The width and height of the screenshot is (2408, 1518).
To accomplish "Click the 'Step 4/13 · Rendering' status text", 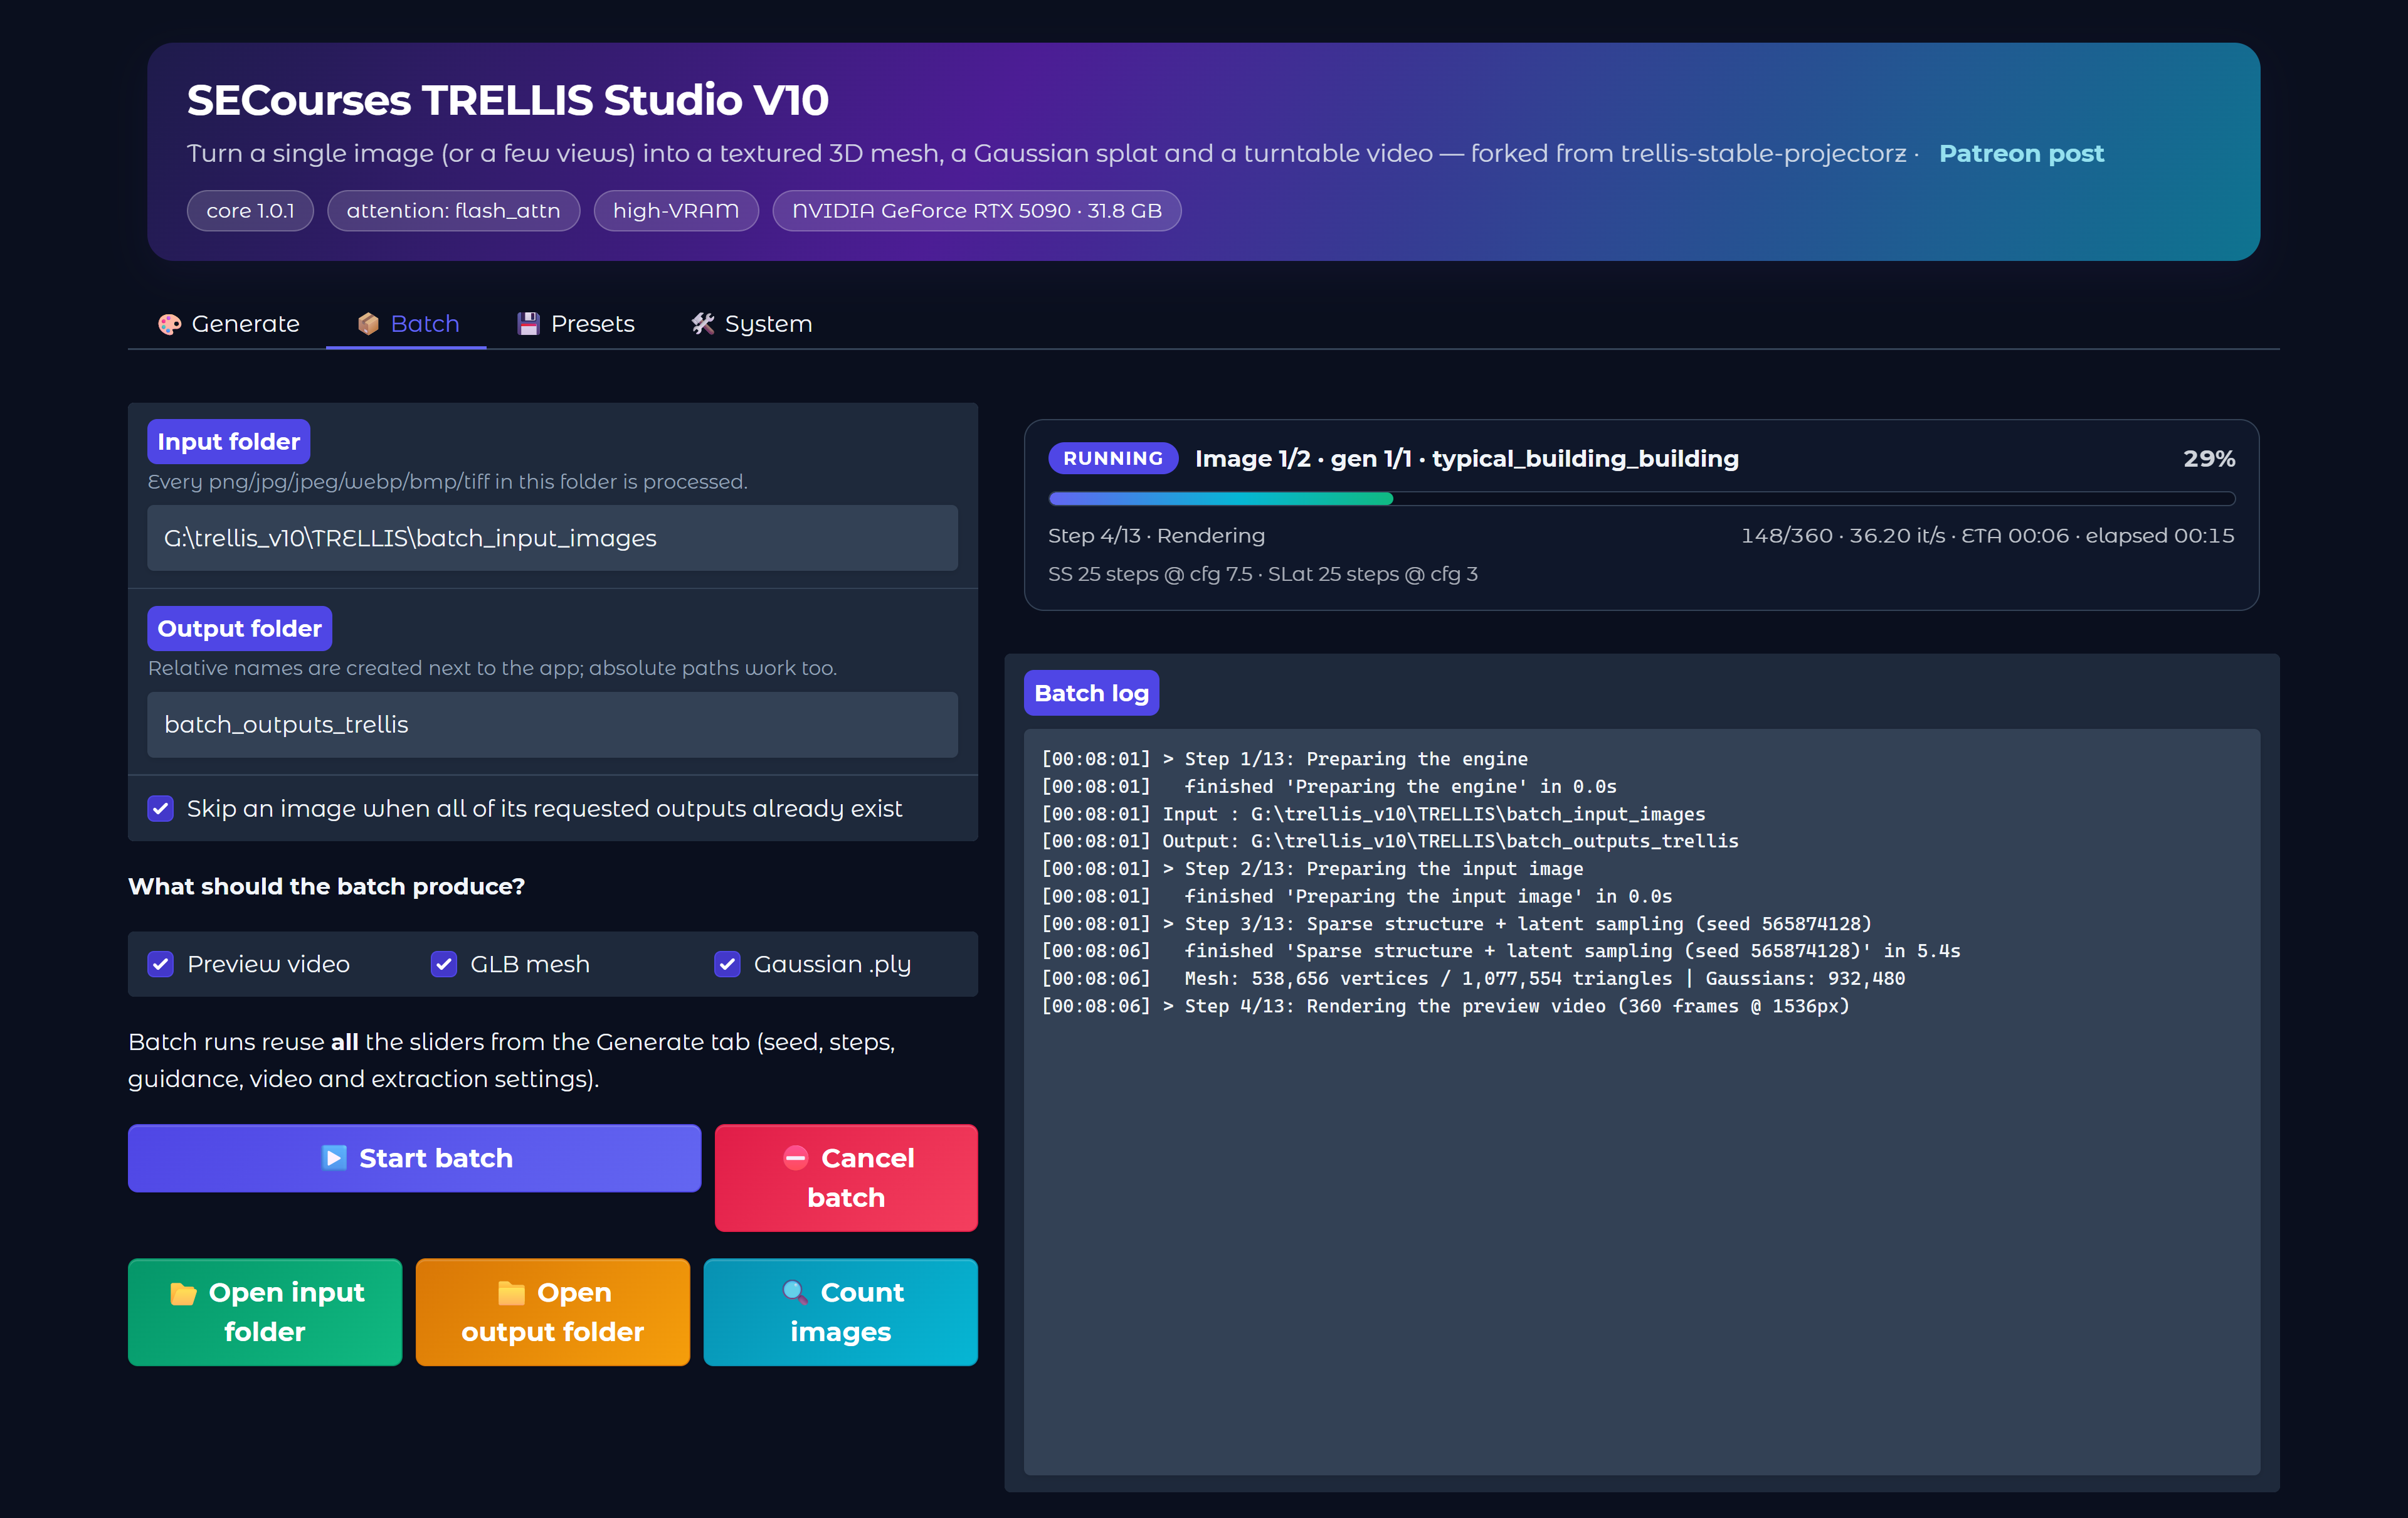I will point(1156,536).
